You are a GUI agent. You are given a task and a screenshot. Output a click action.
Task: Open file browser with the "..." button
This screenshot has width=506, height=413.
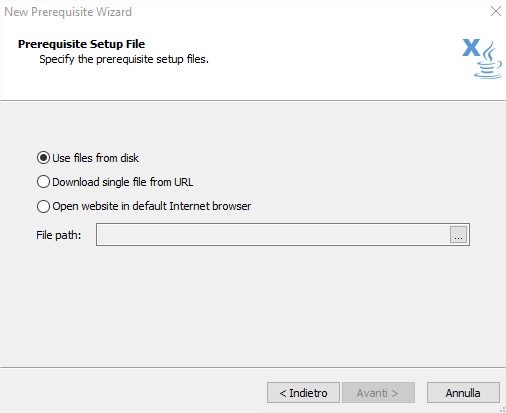458,235
